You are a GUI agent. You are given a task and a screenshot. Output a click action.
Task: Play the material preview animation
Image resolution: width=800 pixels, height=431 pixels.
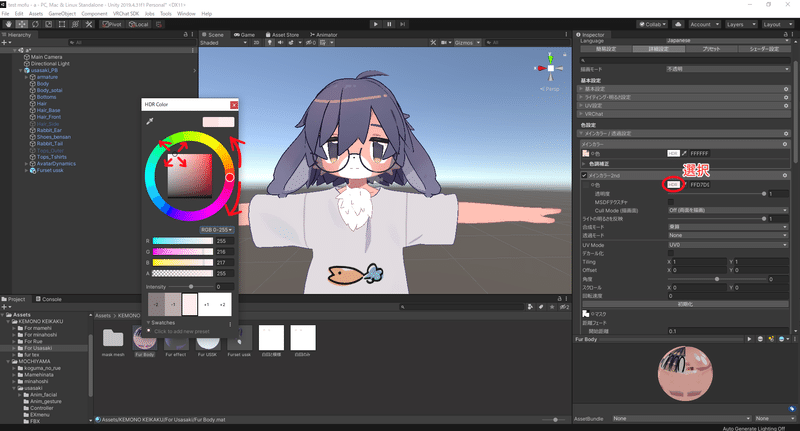[x=749, y=339]
